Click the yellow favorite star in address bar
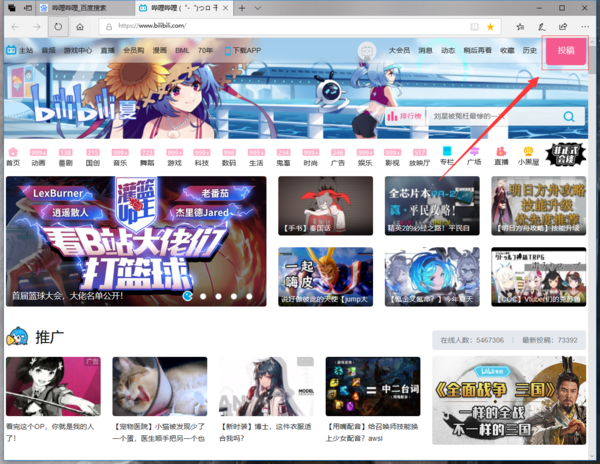 pos(490,27)
